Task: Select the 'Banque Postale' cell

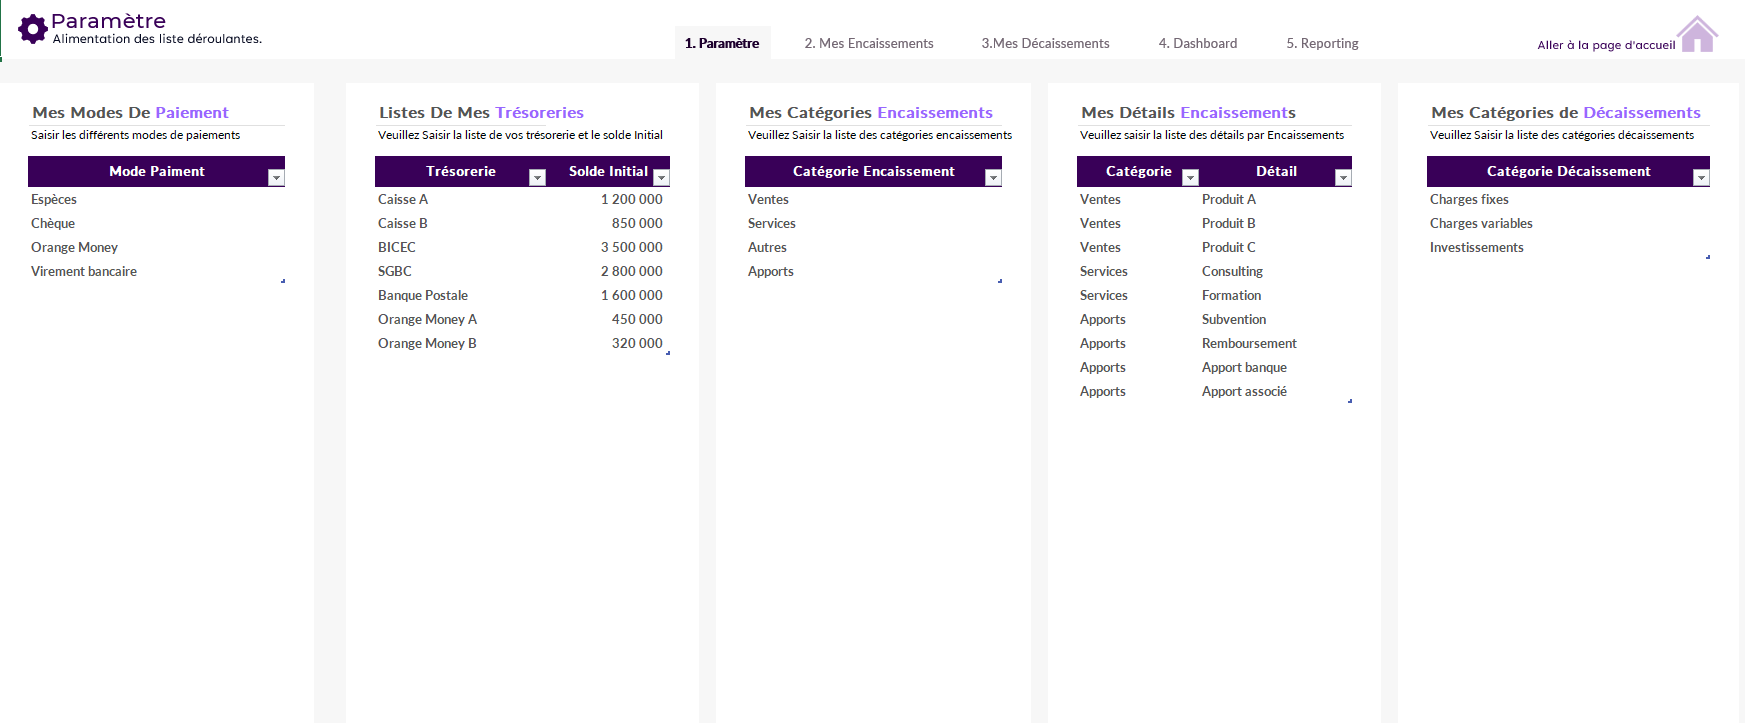Action: pyautogui.click(x=461, y=295)
